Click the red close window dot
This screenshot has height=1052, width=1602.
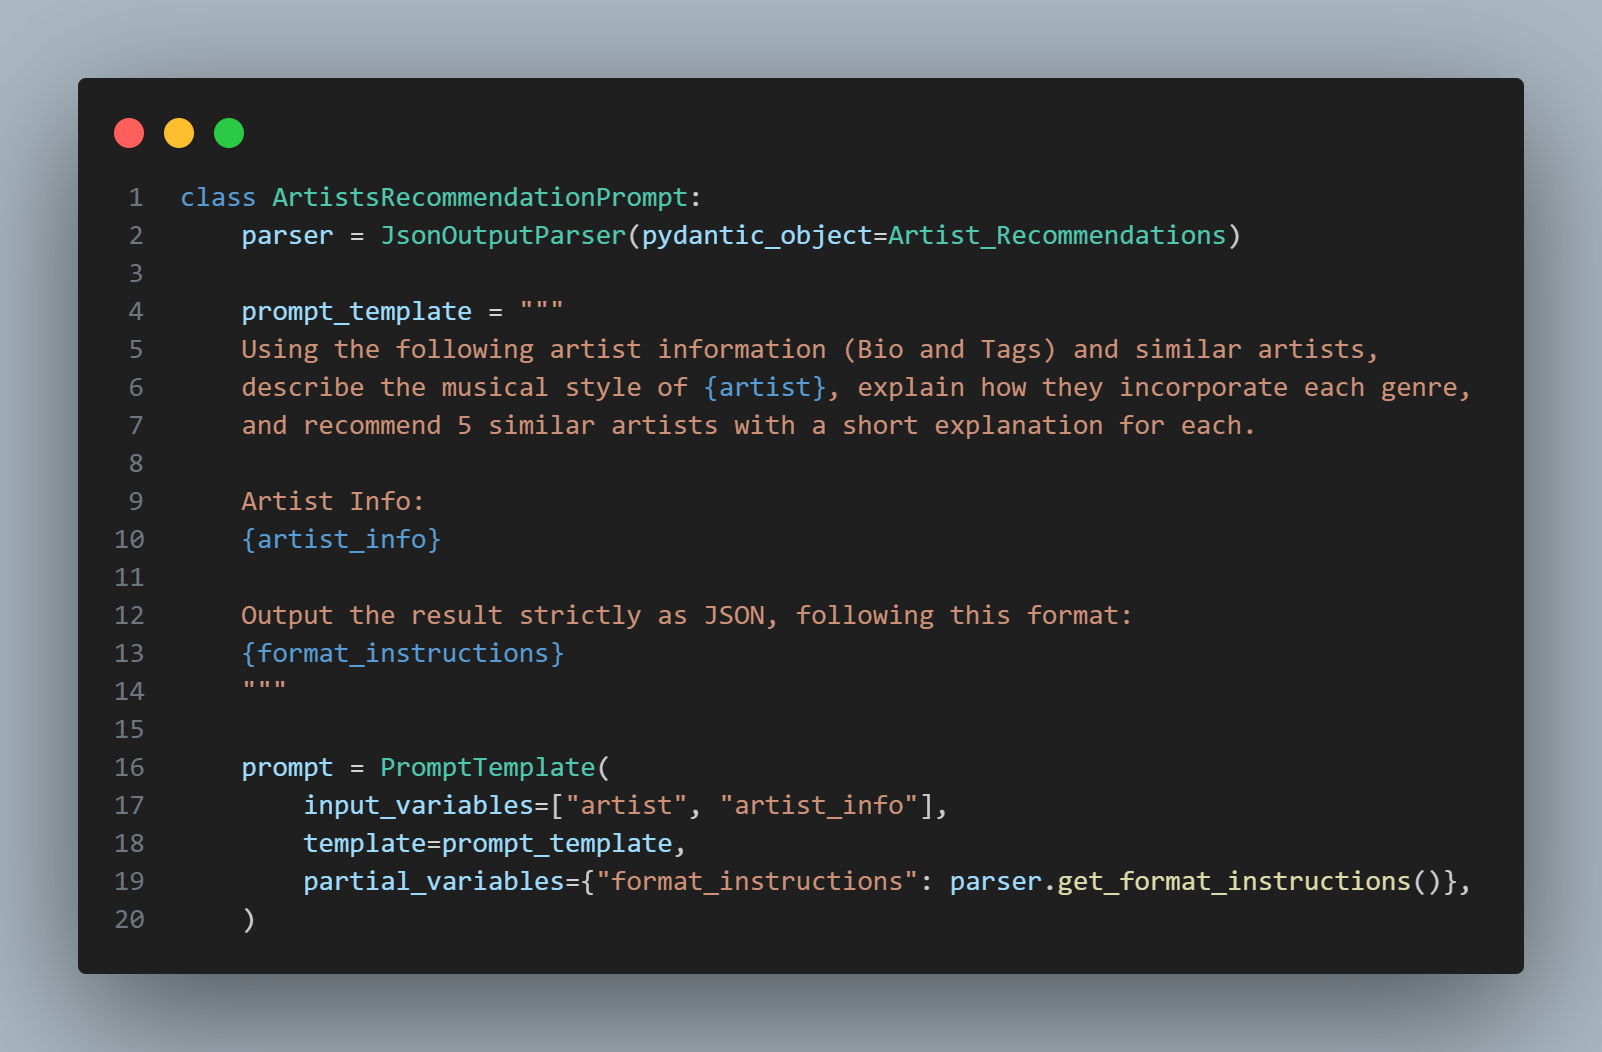129,133
